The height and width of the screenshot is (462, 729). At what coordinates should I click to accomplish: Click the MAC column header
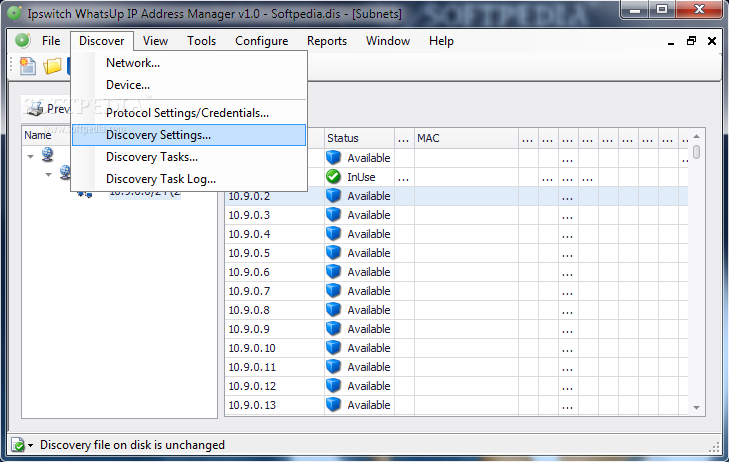[466, 138]
